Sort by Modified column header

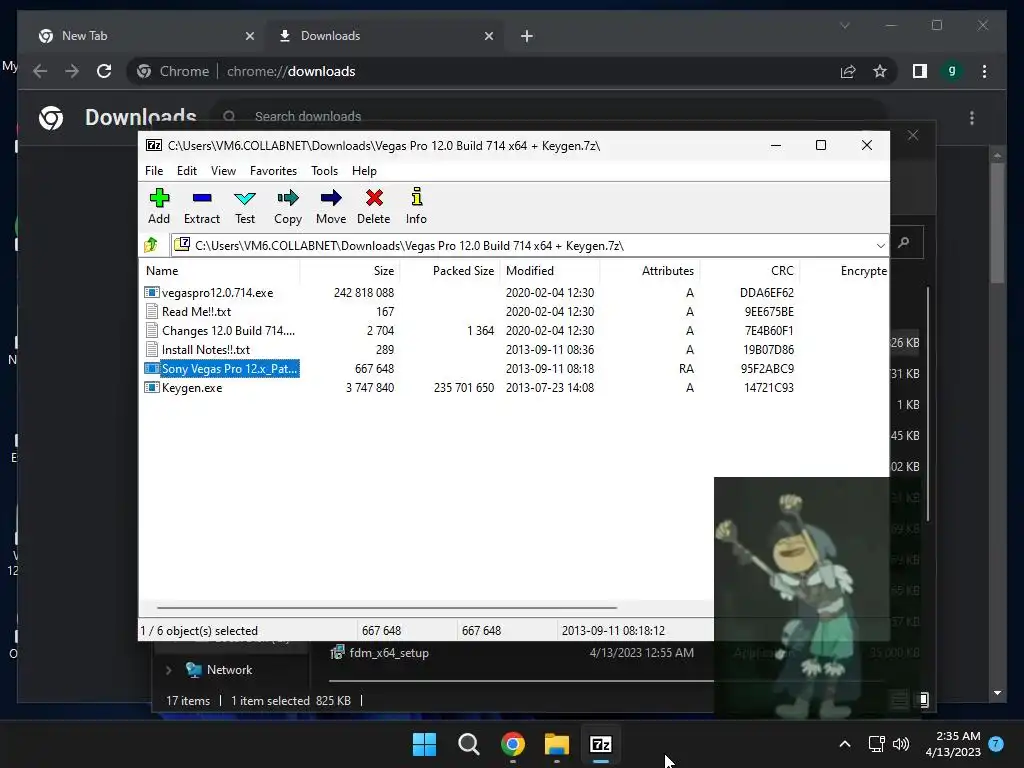click(550, 270)
